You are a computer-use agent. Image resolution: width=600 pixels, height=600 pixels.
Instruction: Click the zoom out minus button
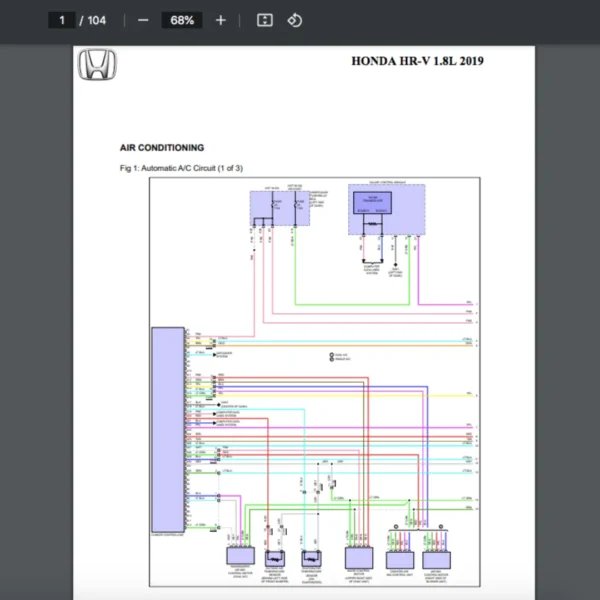click(143, 20)
